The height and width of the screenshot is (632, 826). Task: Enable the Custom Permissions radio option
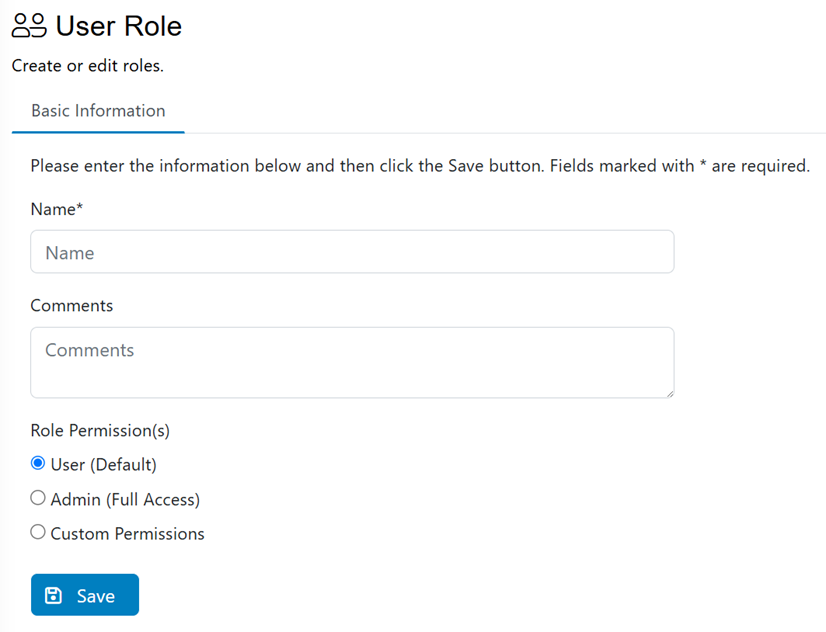[x=38, y=532]
